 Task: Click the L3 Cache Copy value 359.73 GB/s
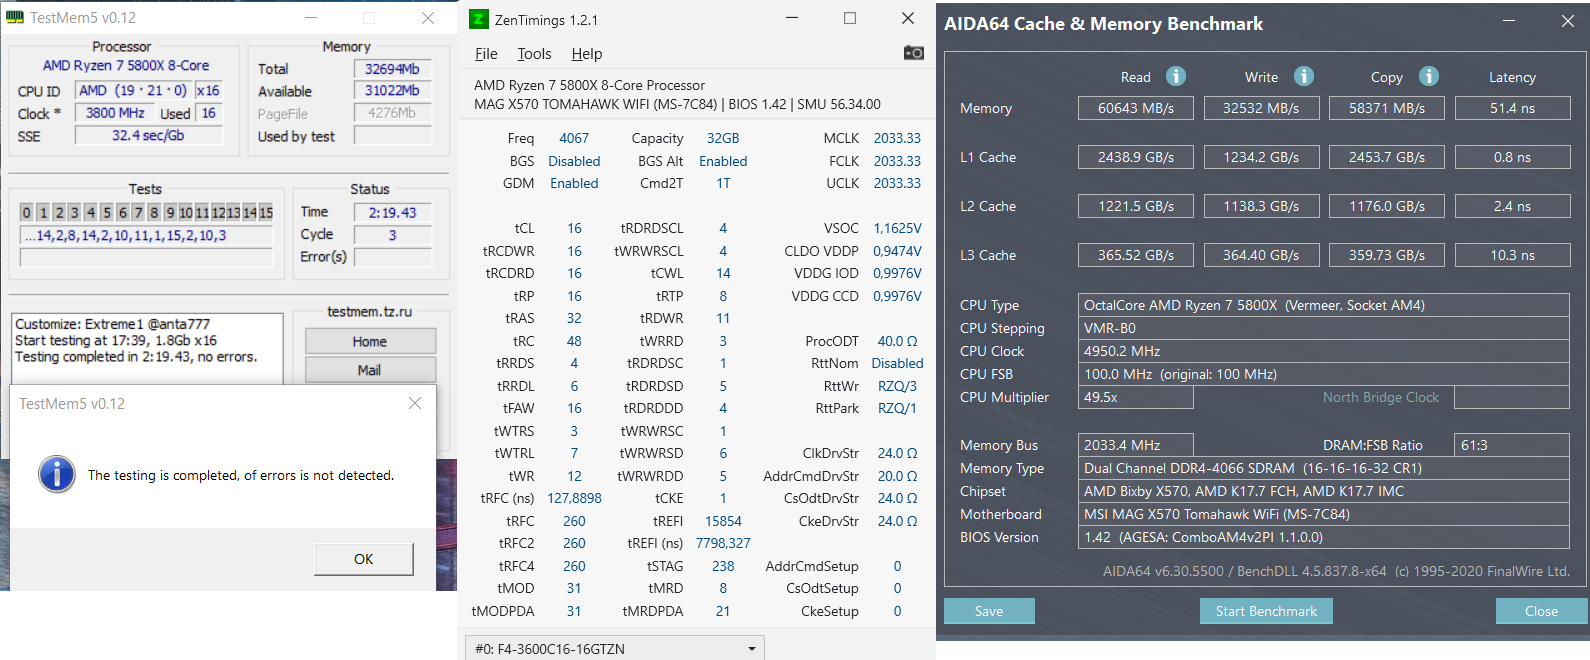[1387, 255]
